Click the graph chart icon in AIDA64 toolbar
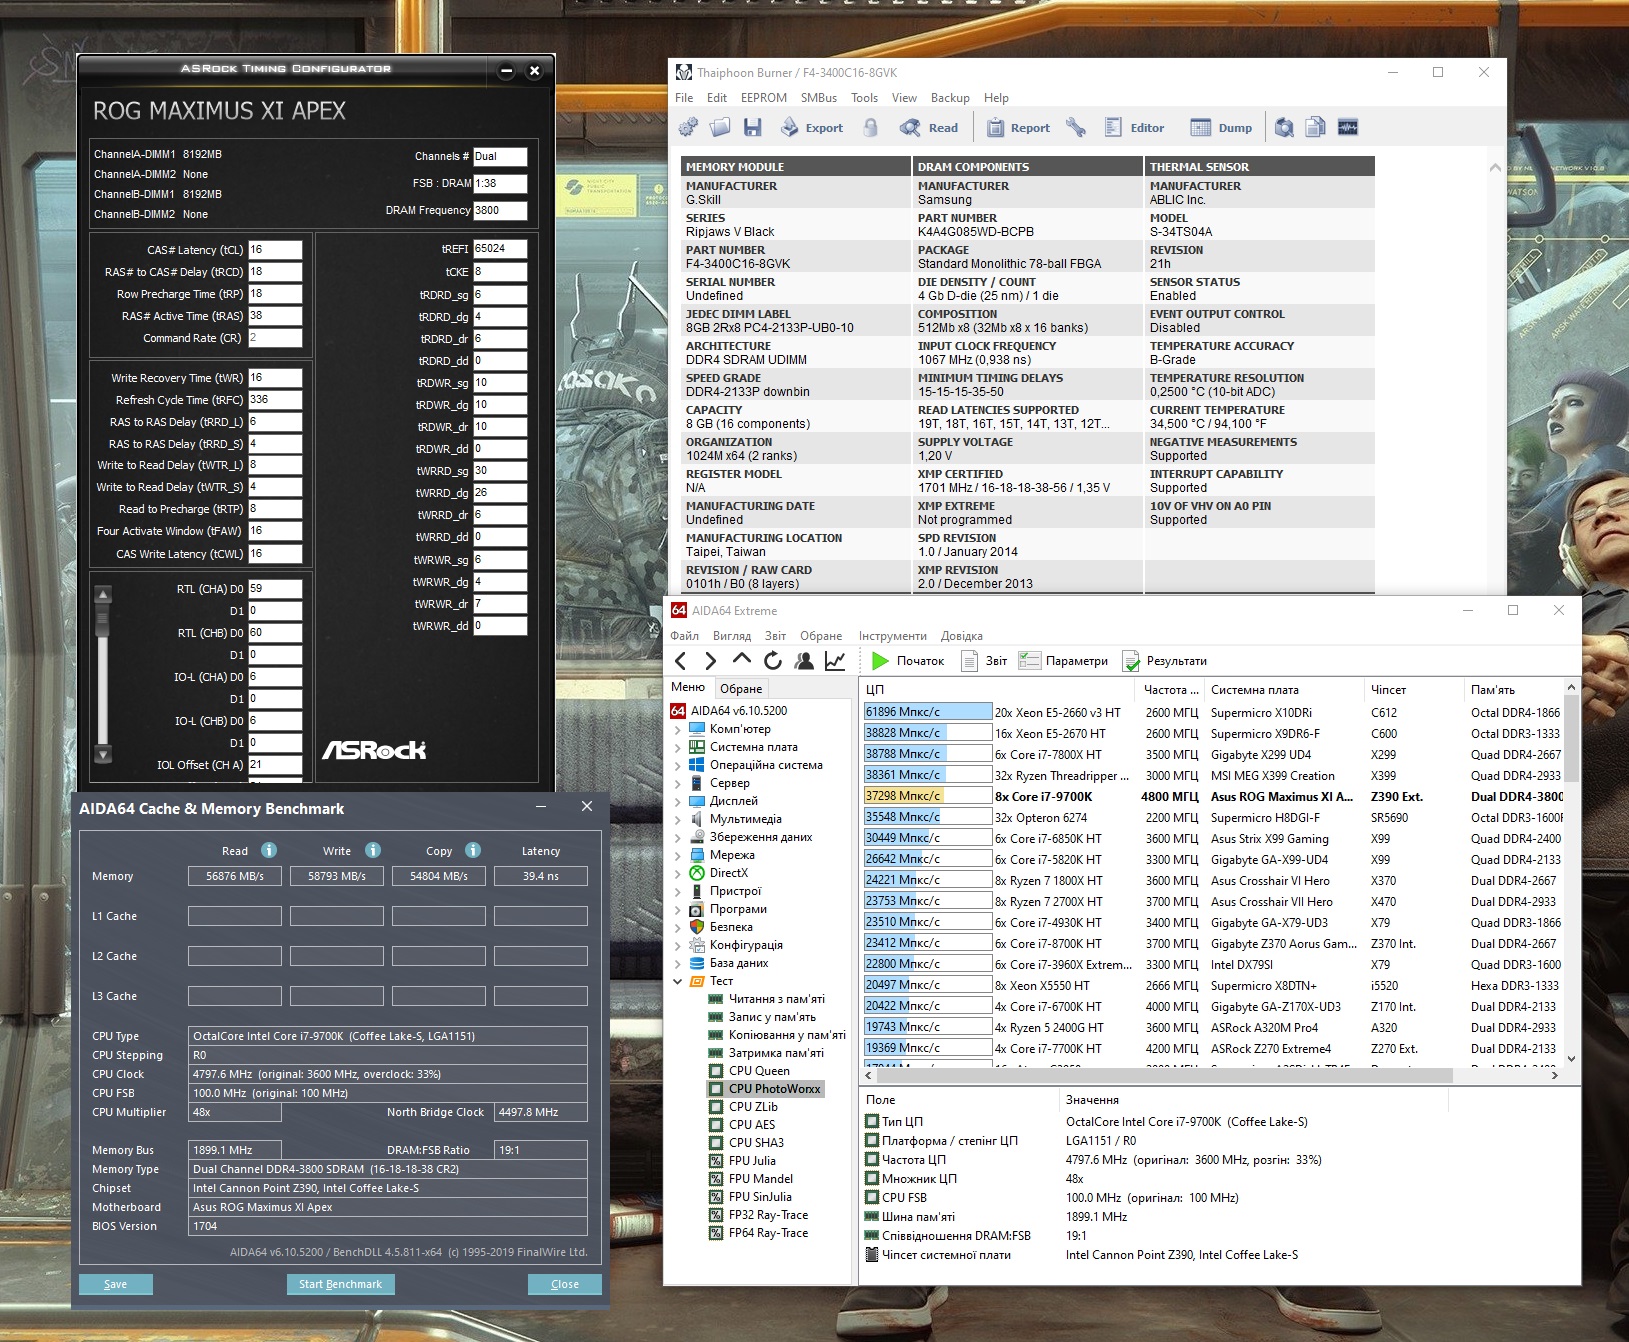Image resolution: width=1629 pixels, height=1342 pixels. click(835, 660)
